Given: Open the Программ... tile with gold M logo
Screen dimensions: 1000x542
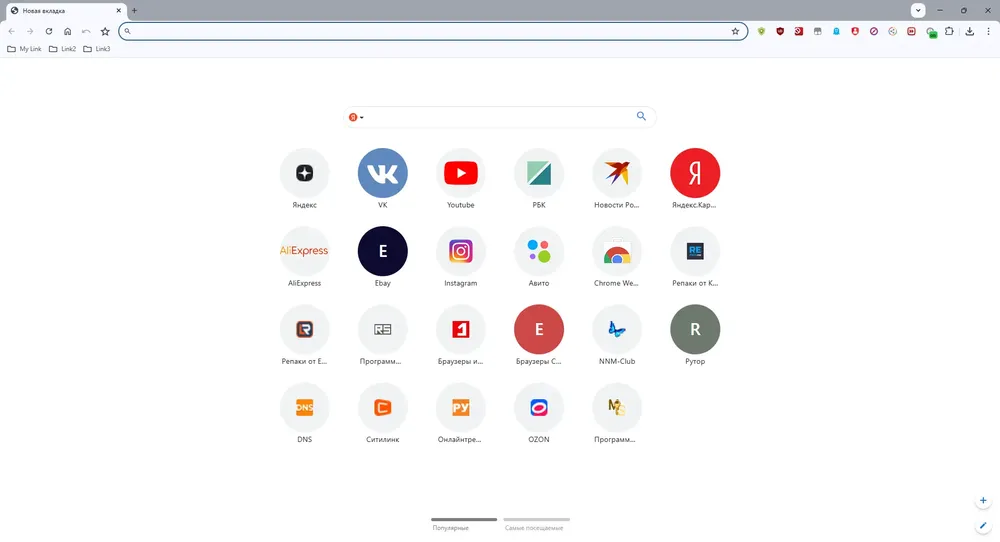Looking at the screenshot, I should (x=617, y=407).
